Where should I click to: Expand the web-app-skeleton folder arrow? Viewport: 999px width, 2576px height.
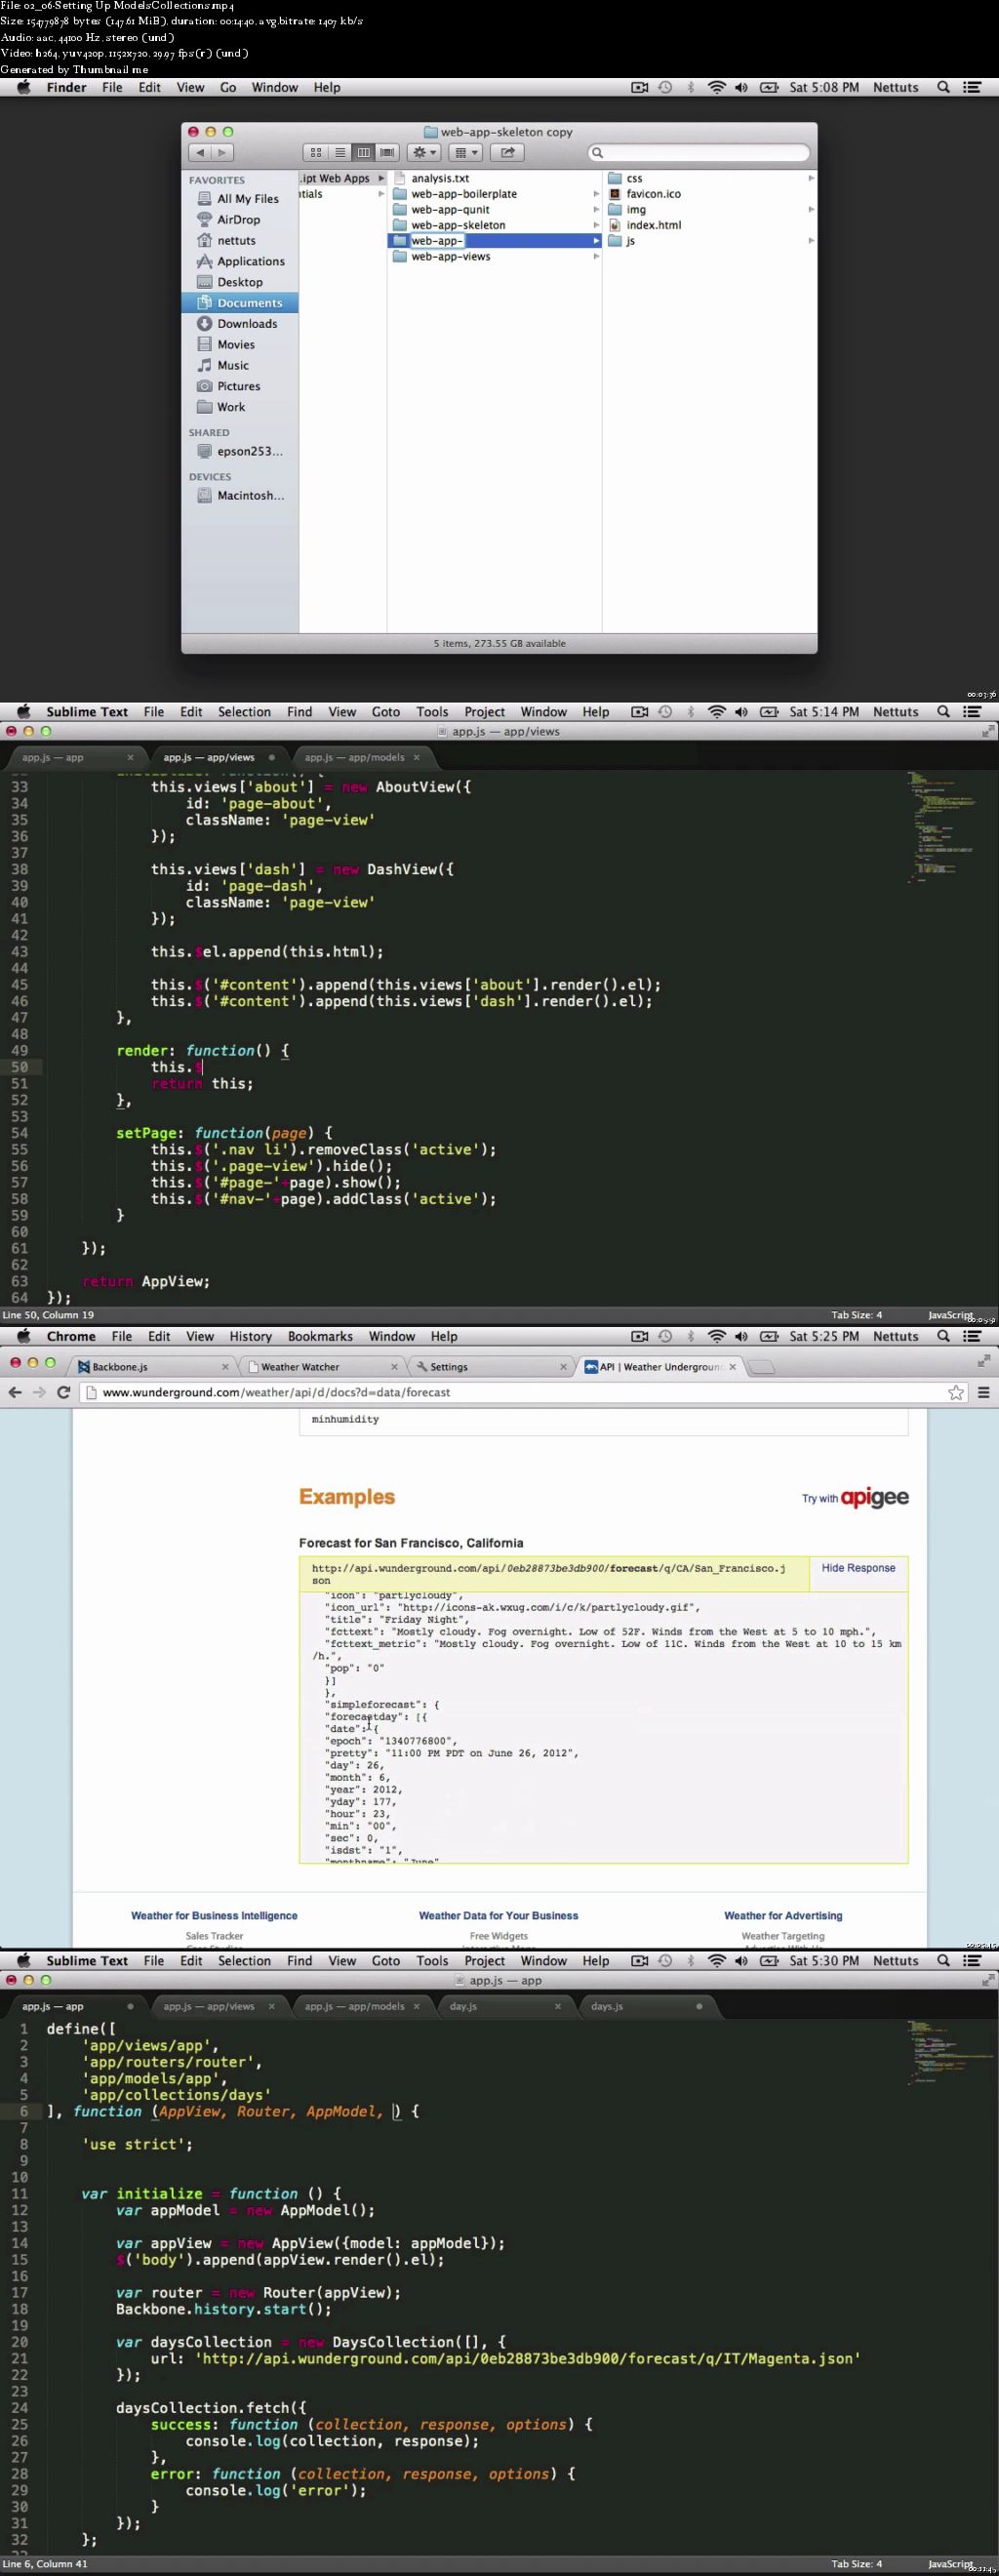(596, 225)
